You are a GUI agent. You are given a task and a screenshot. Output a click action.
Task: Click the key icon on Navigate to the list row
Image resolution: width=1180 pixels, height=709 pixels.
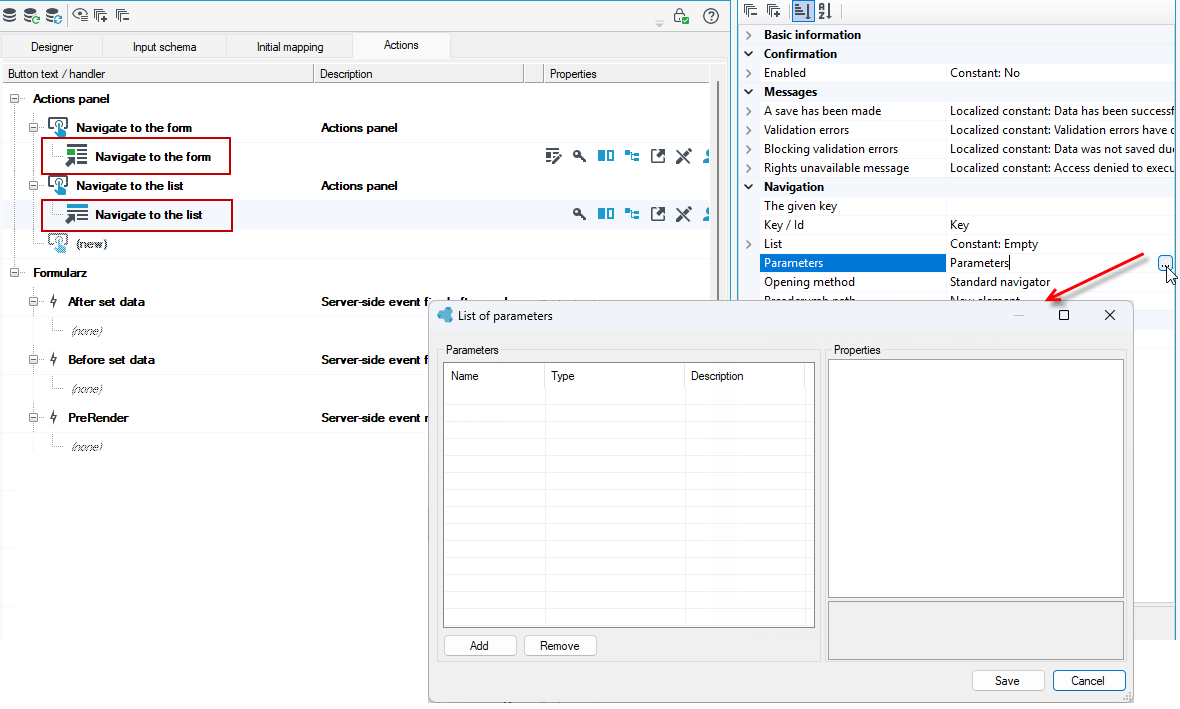click(579, 214)
